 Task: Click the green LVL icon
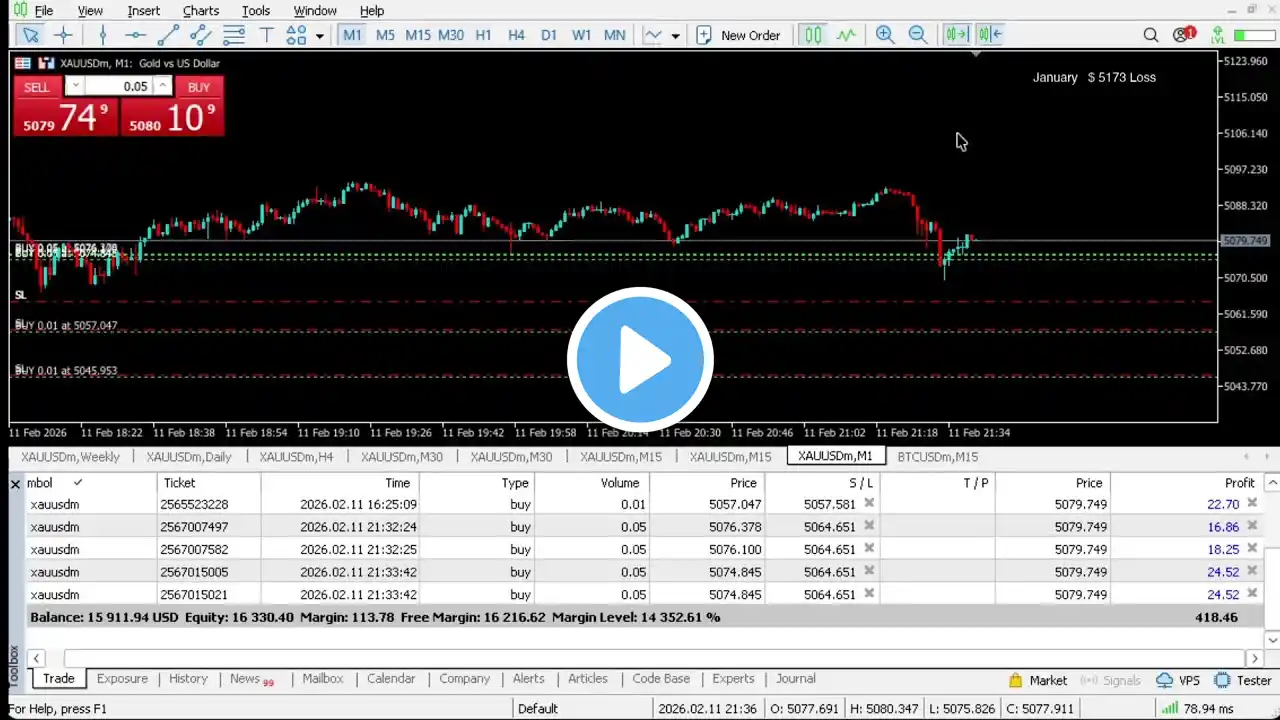(1218, 35)
